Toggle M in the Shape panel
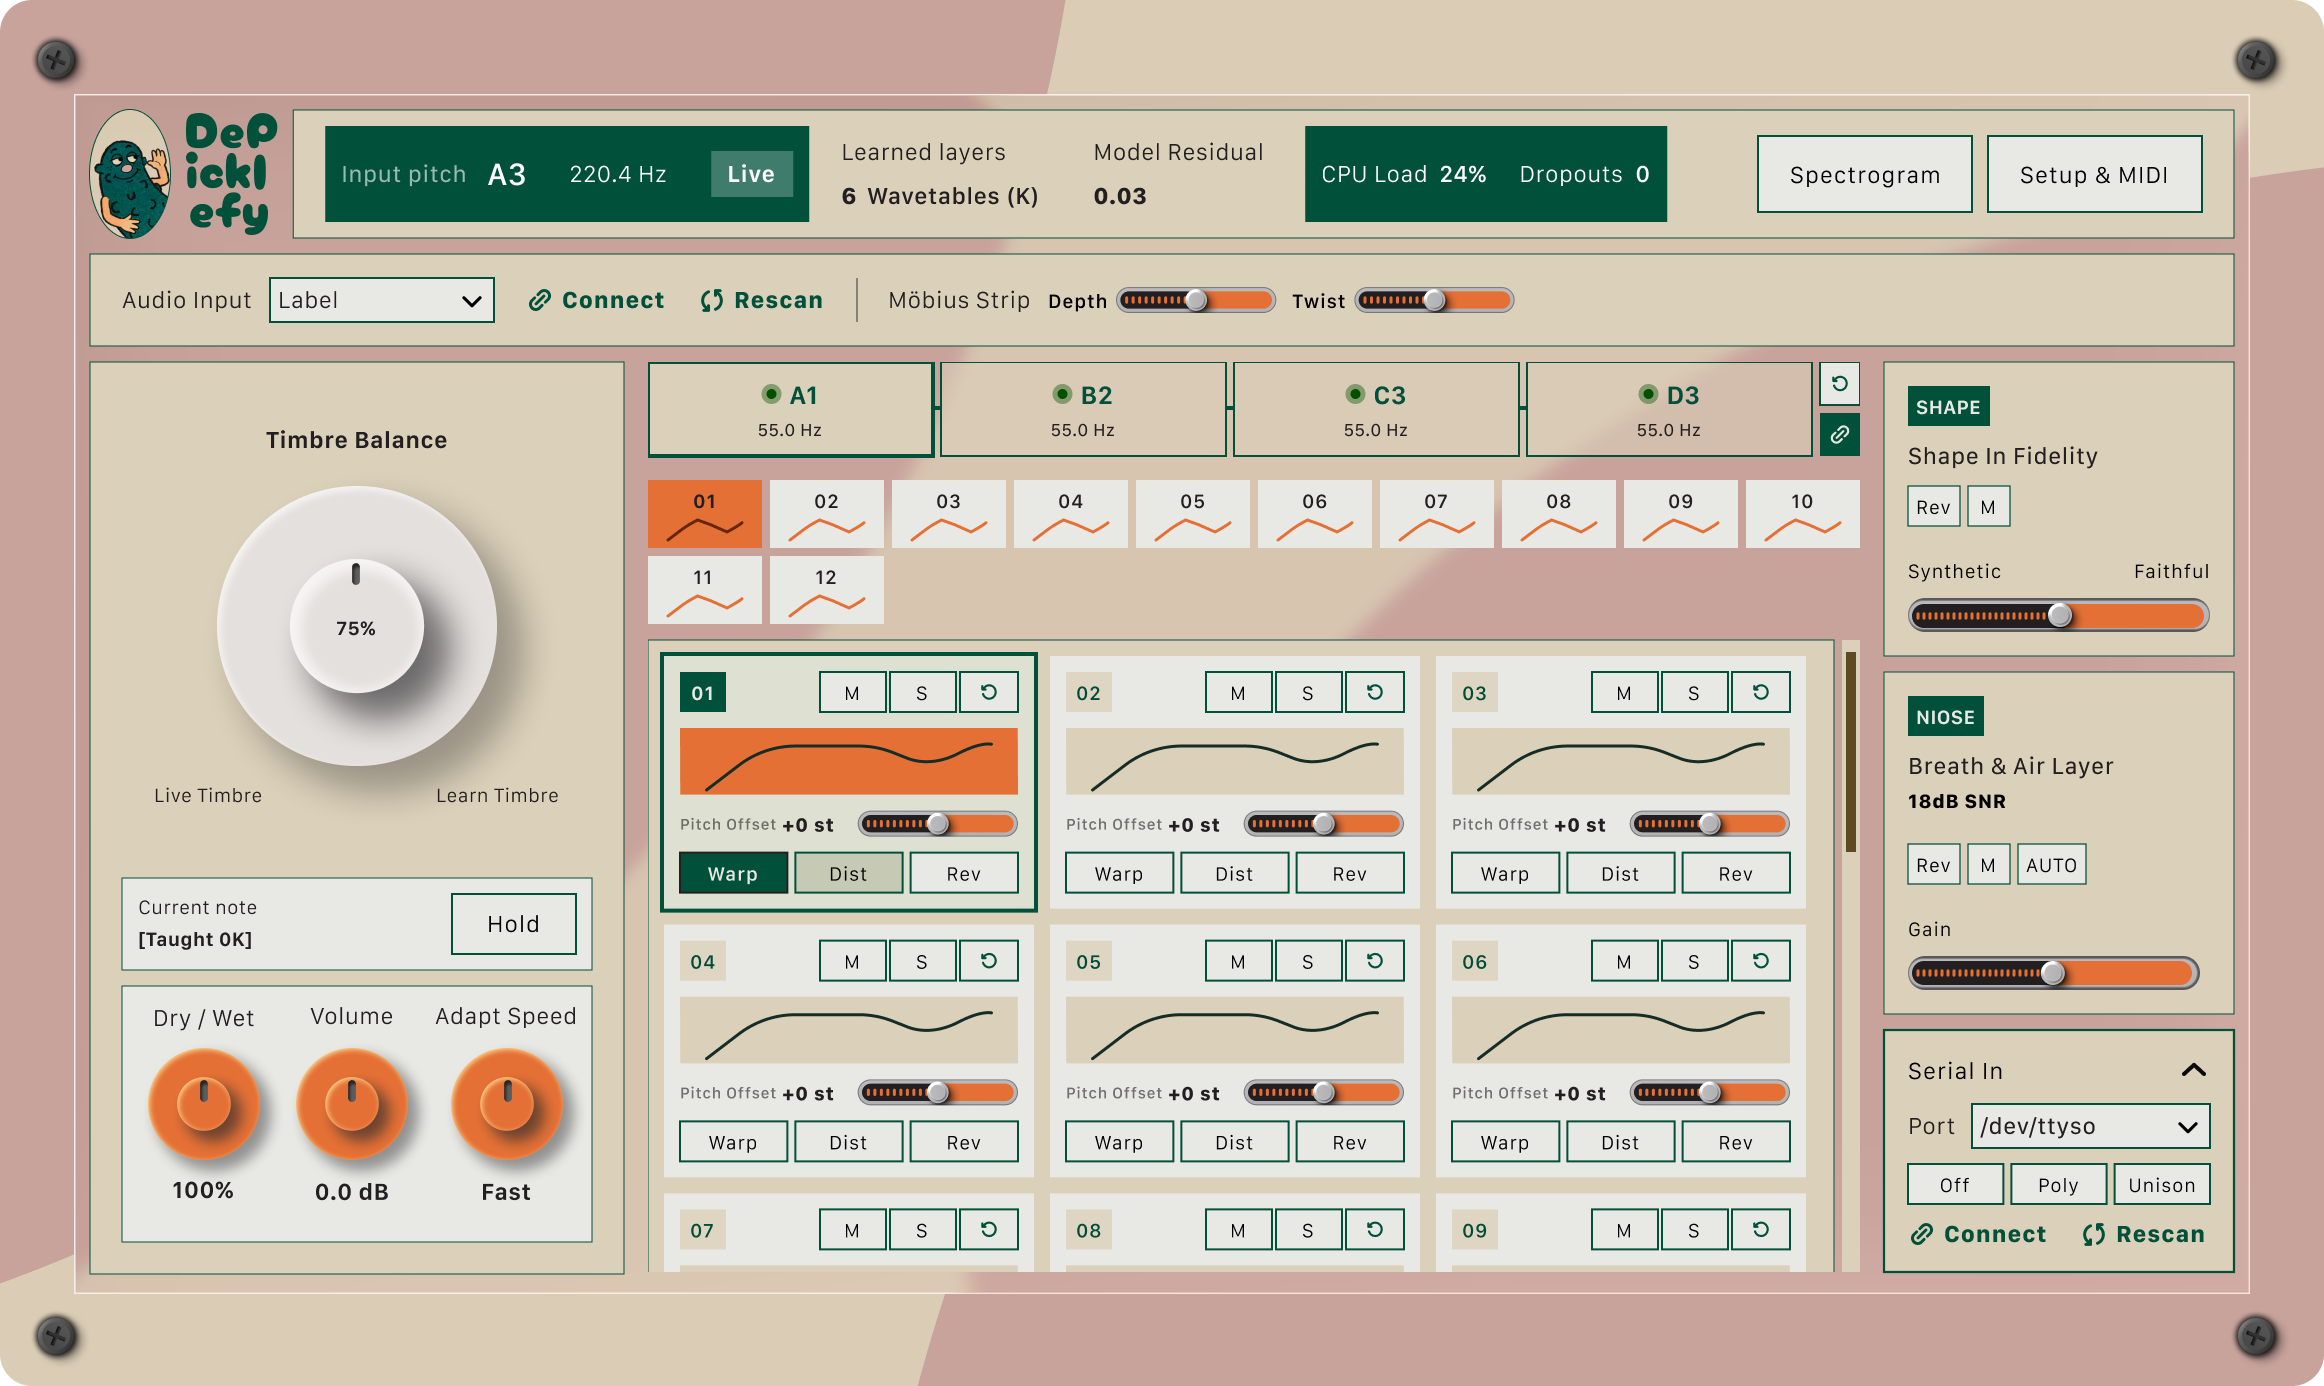This screenshot has height=1386, width=2324. (x=1988, y=507)
